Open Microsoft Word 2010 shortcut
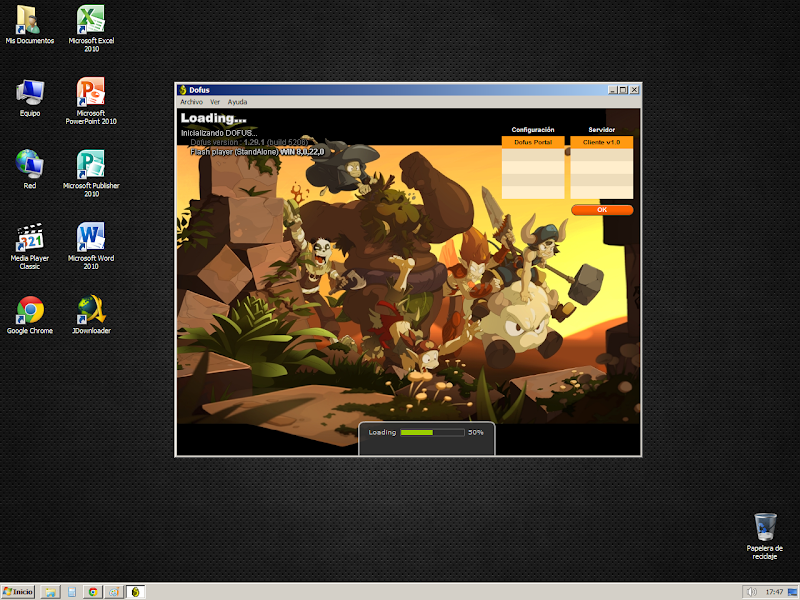The width and height of the screenshot is (800, 600). click(x=91, y=245)
